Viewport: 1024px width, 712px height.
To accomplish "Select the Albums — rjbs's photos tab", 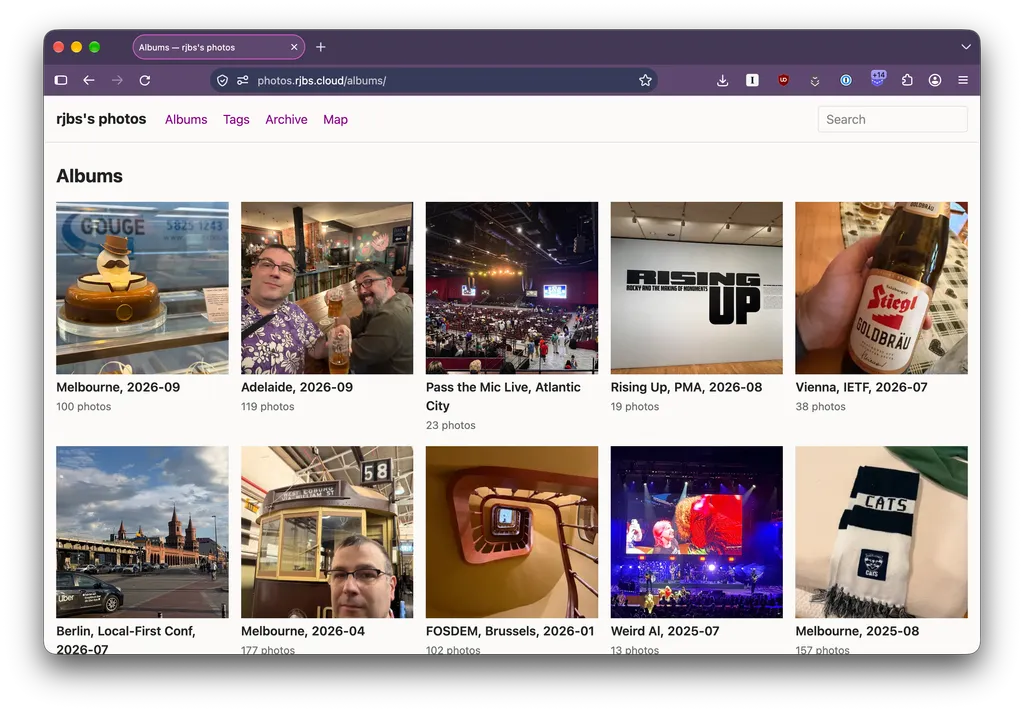I will point(219,47).
